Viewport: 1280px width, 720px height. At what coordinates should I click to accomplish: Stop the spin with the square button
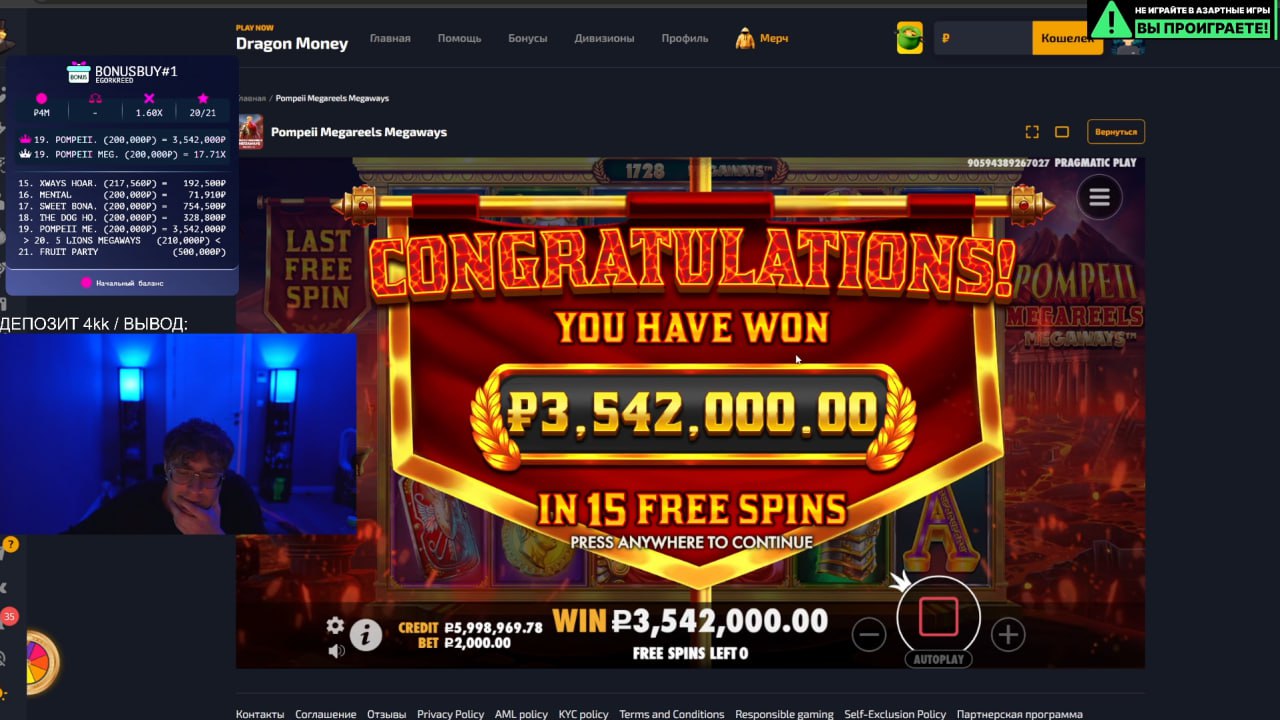pyautogui.click(x=938, y=616)
